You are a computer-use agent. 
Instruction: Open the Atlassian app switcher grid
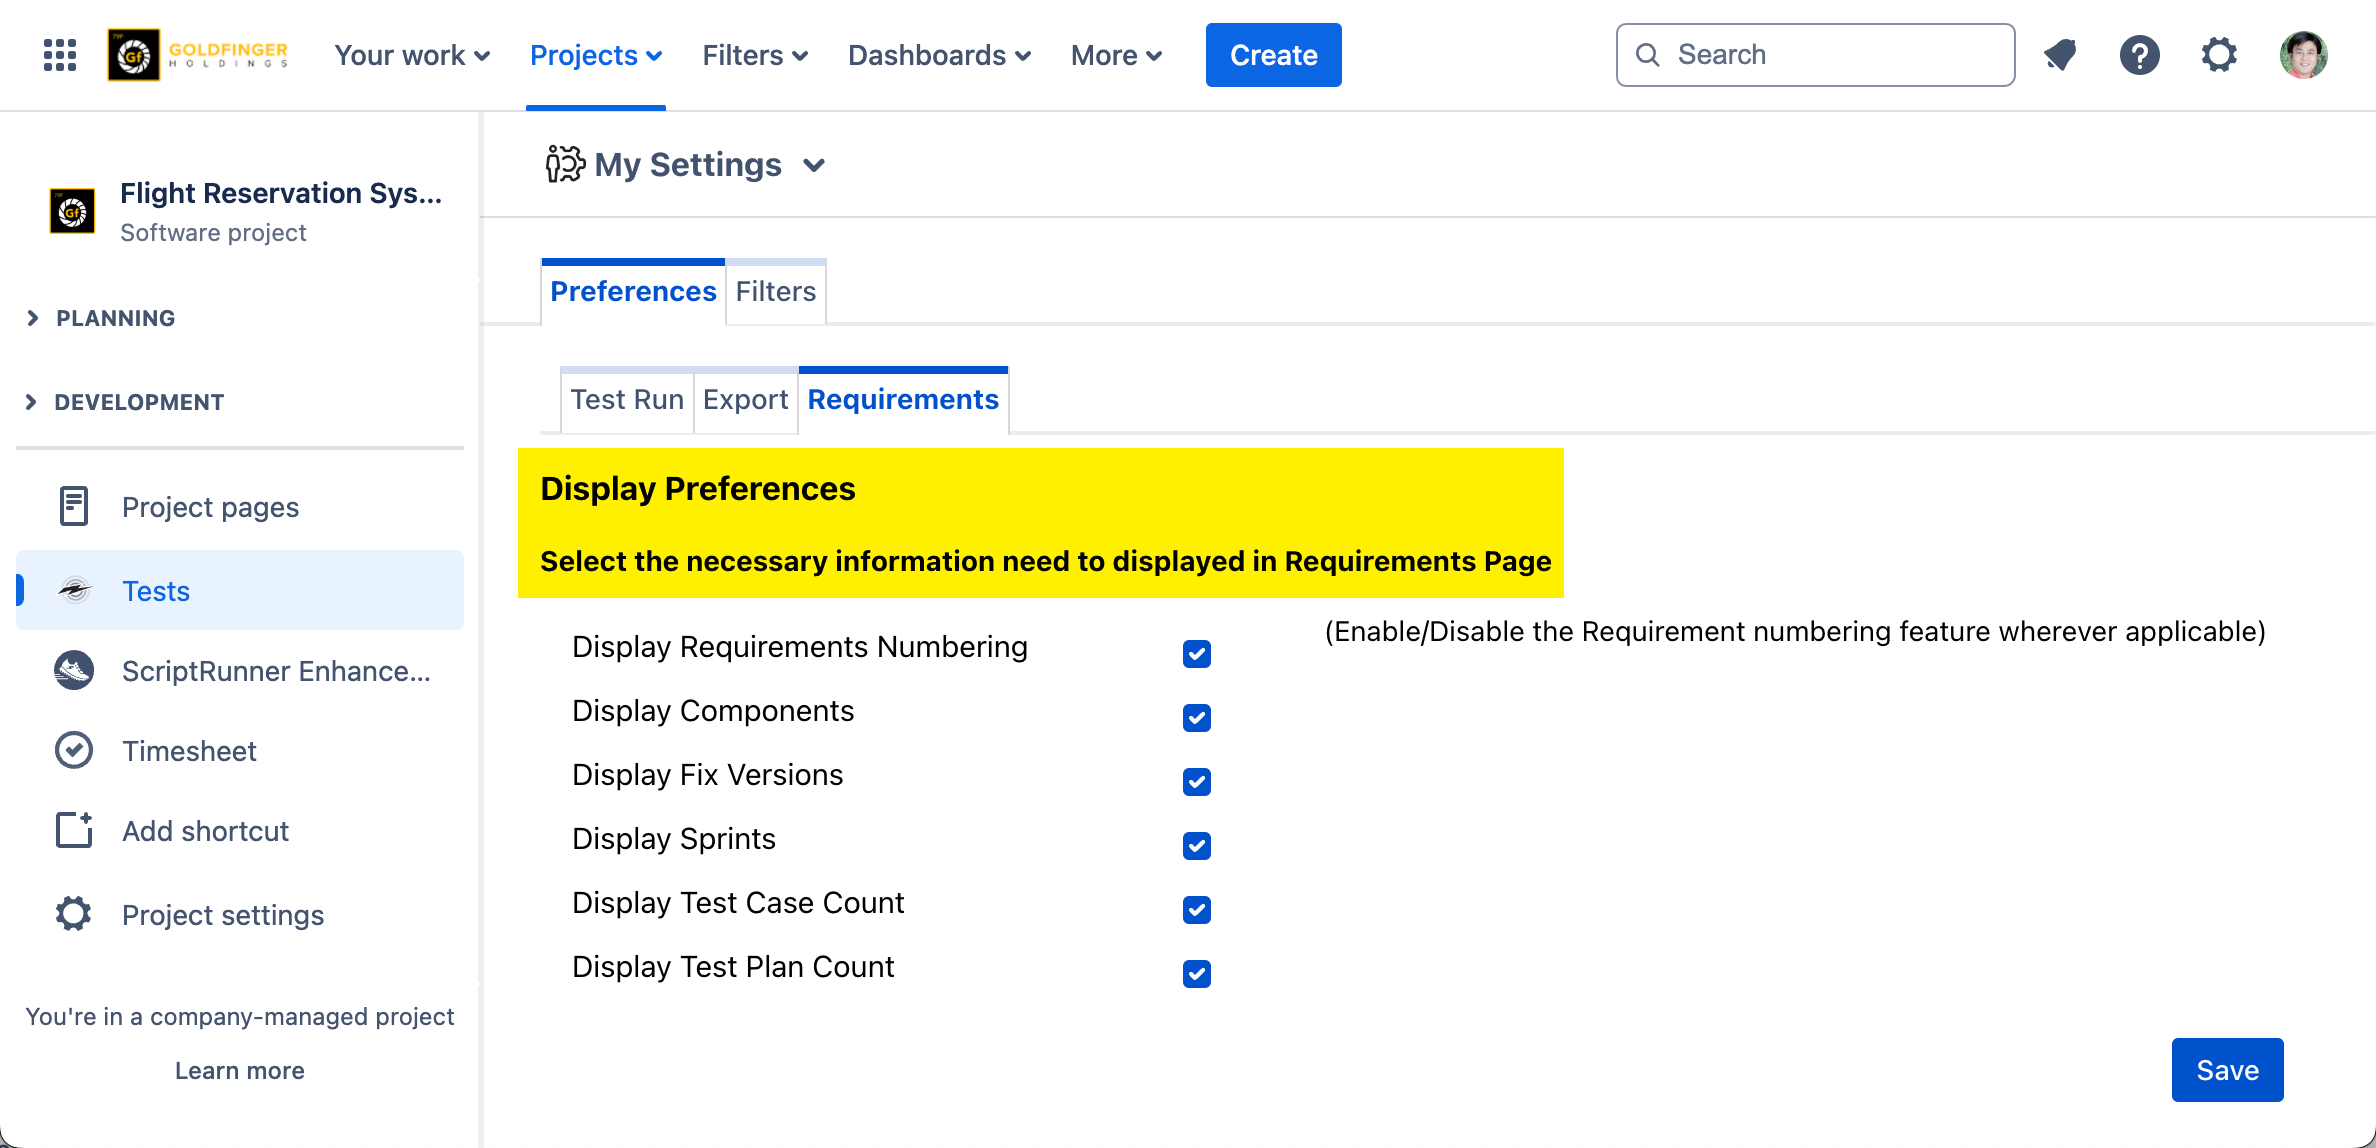click(58, 55)
